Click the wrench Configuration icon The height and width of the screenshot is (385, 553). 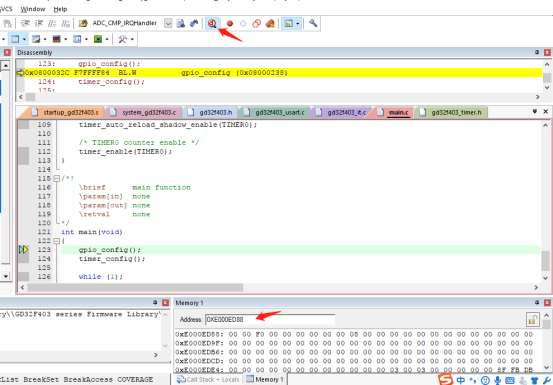coord(313,23)
